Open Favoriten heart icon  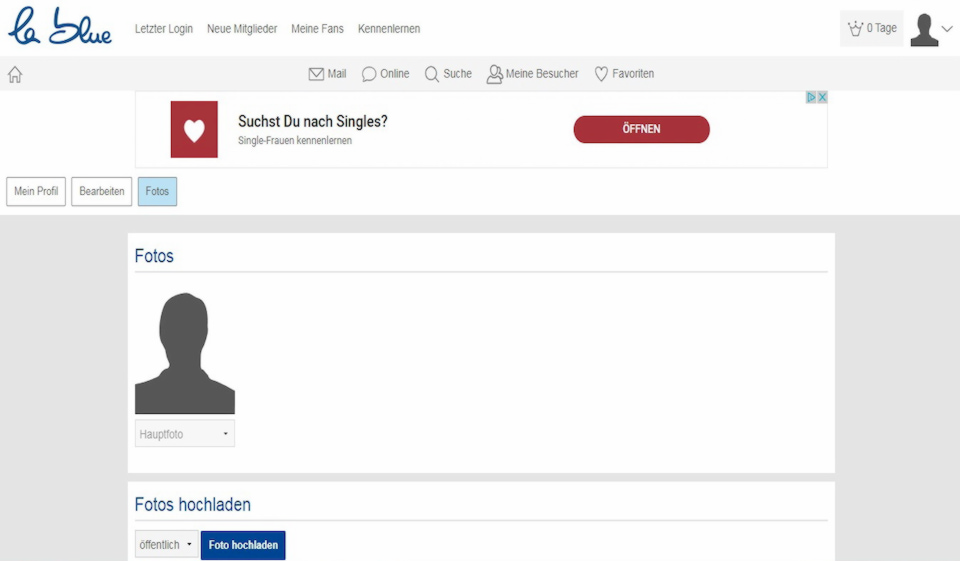tap(601, 74)
